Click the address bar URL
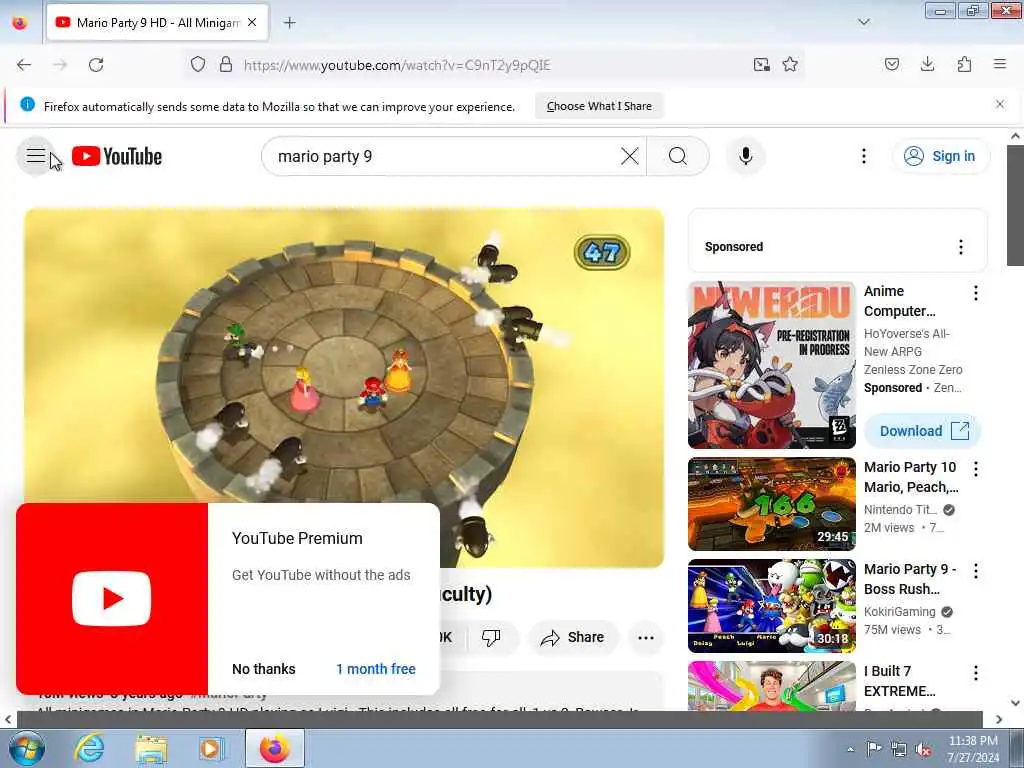This screenshot has width=1024, height=768. click(x=396, y=65)
